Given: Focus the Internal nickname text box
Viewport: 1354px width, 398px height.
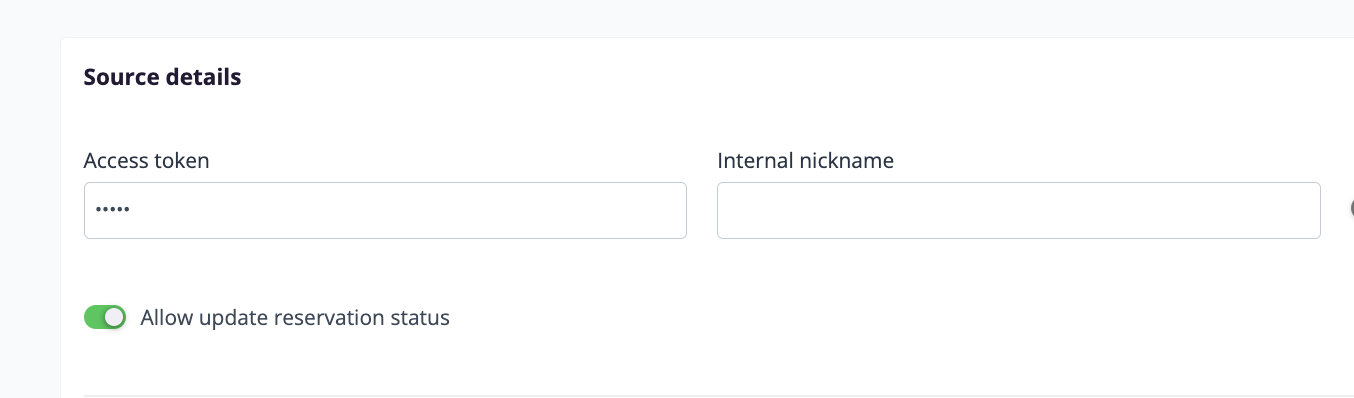Looking at the screenshot, I should tap(1018, 210).
